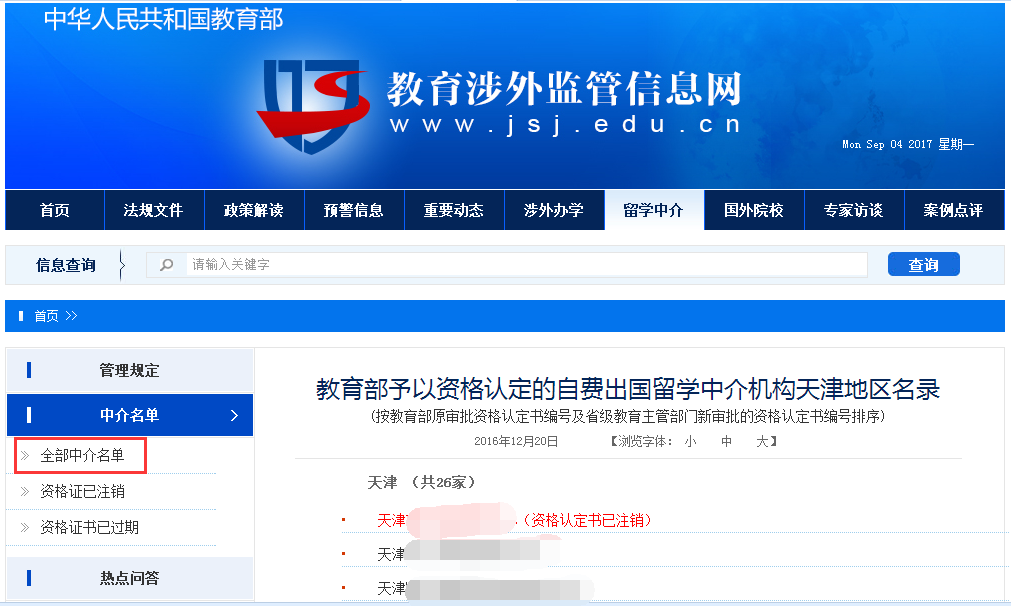The image size is (1011, 606).
Task: Set browsing font size to 大
Action: [761, 441]
